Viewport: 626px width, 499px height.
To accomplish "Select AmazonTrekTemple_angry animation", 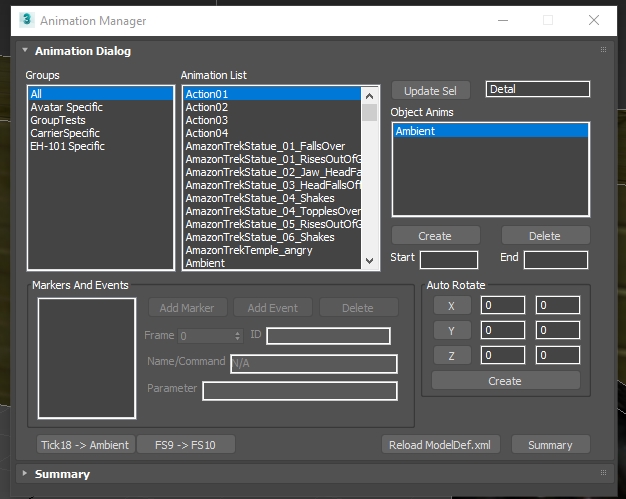I will 272,250.
